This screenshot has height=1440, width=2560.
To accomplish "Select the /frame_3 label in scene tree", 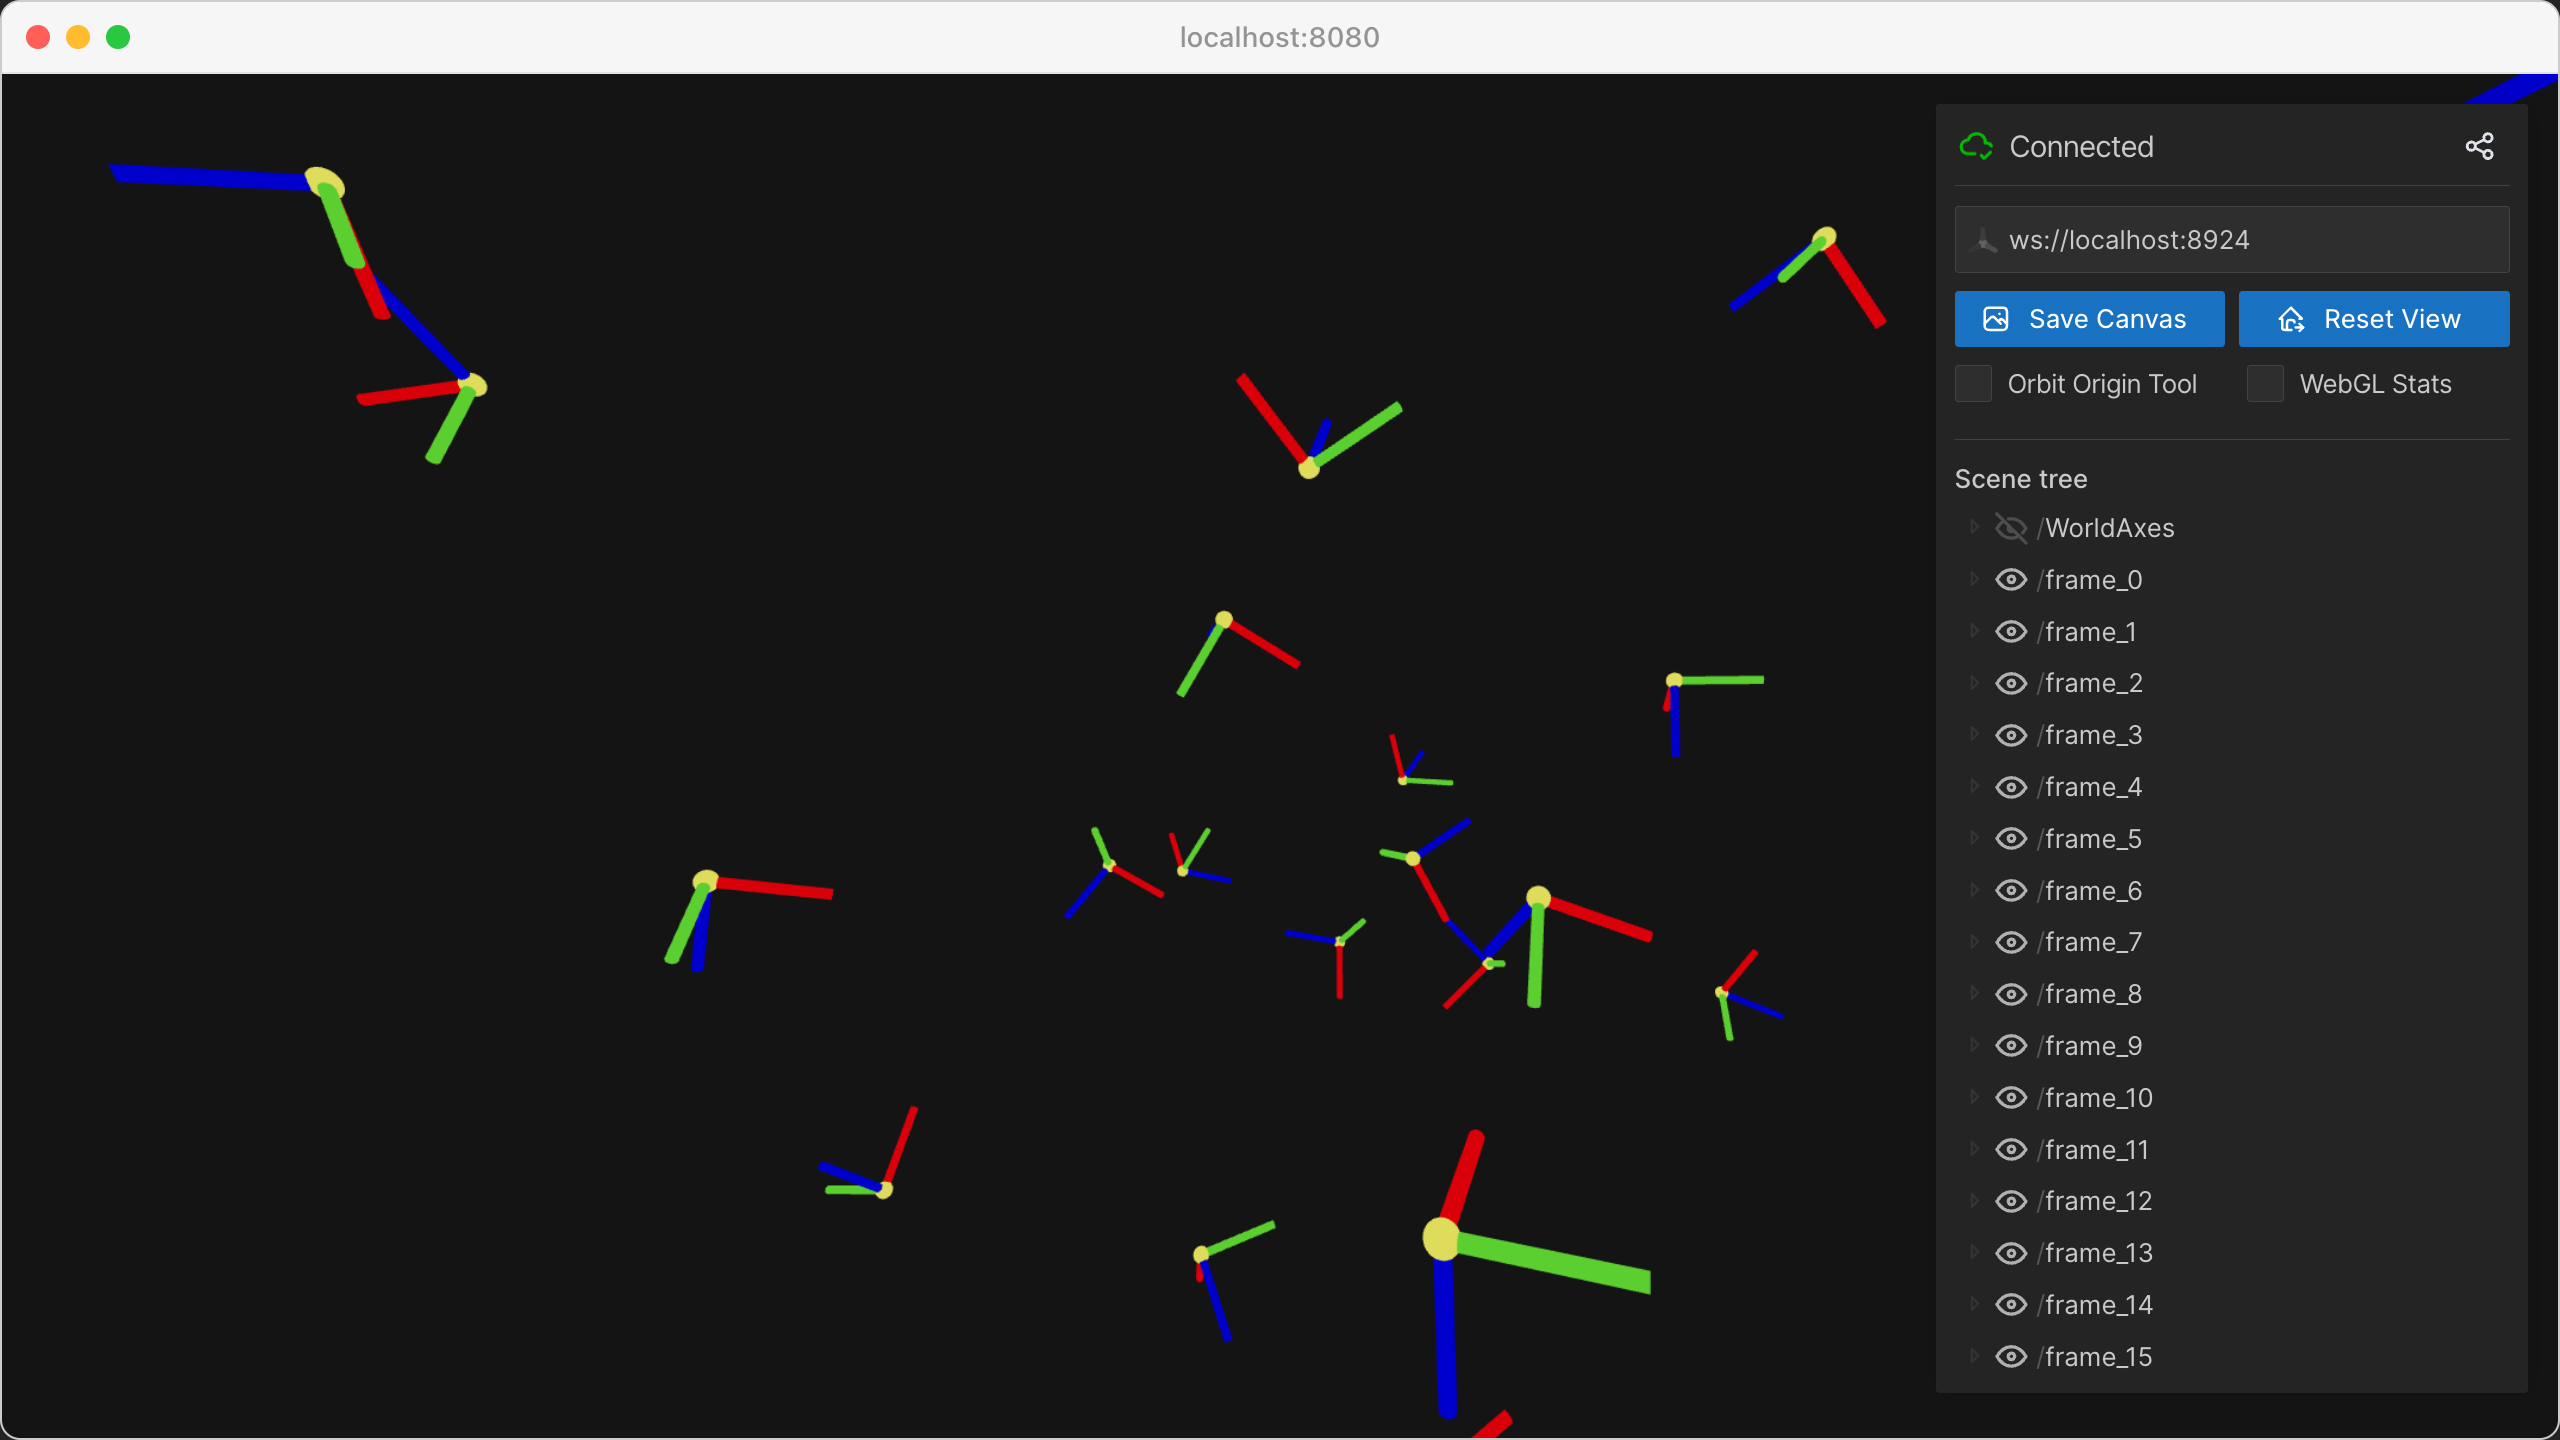I will [2090, 735].
